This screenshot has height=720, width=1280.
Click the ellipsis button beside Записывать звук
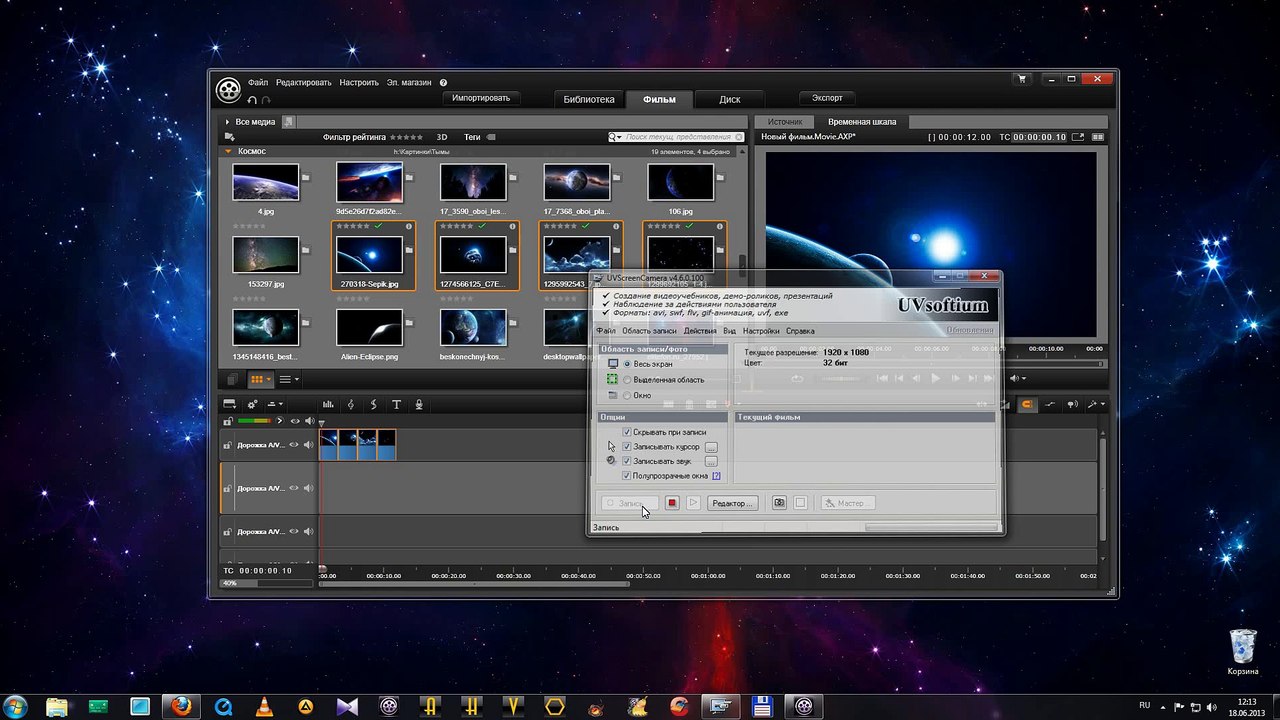click(711, 461)
